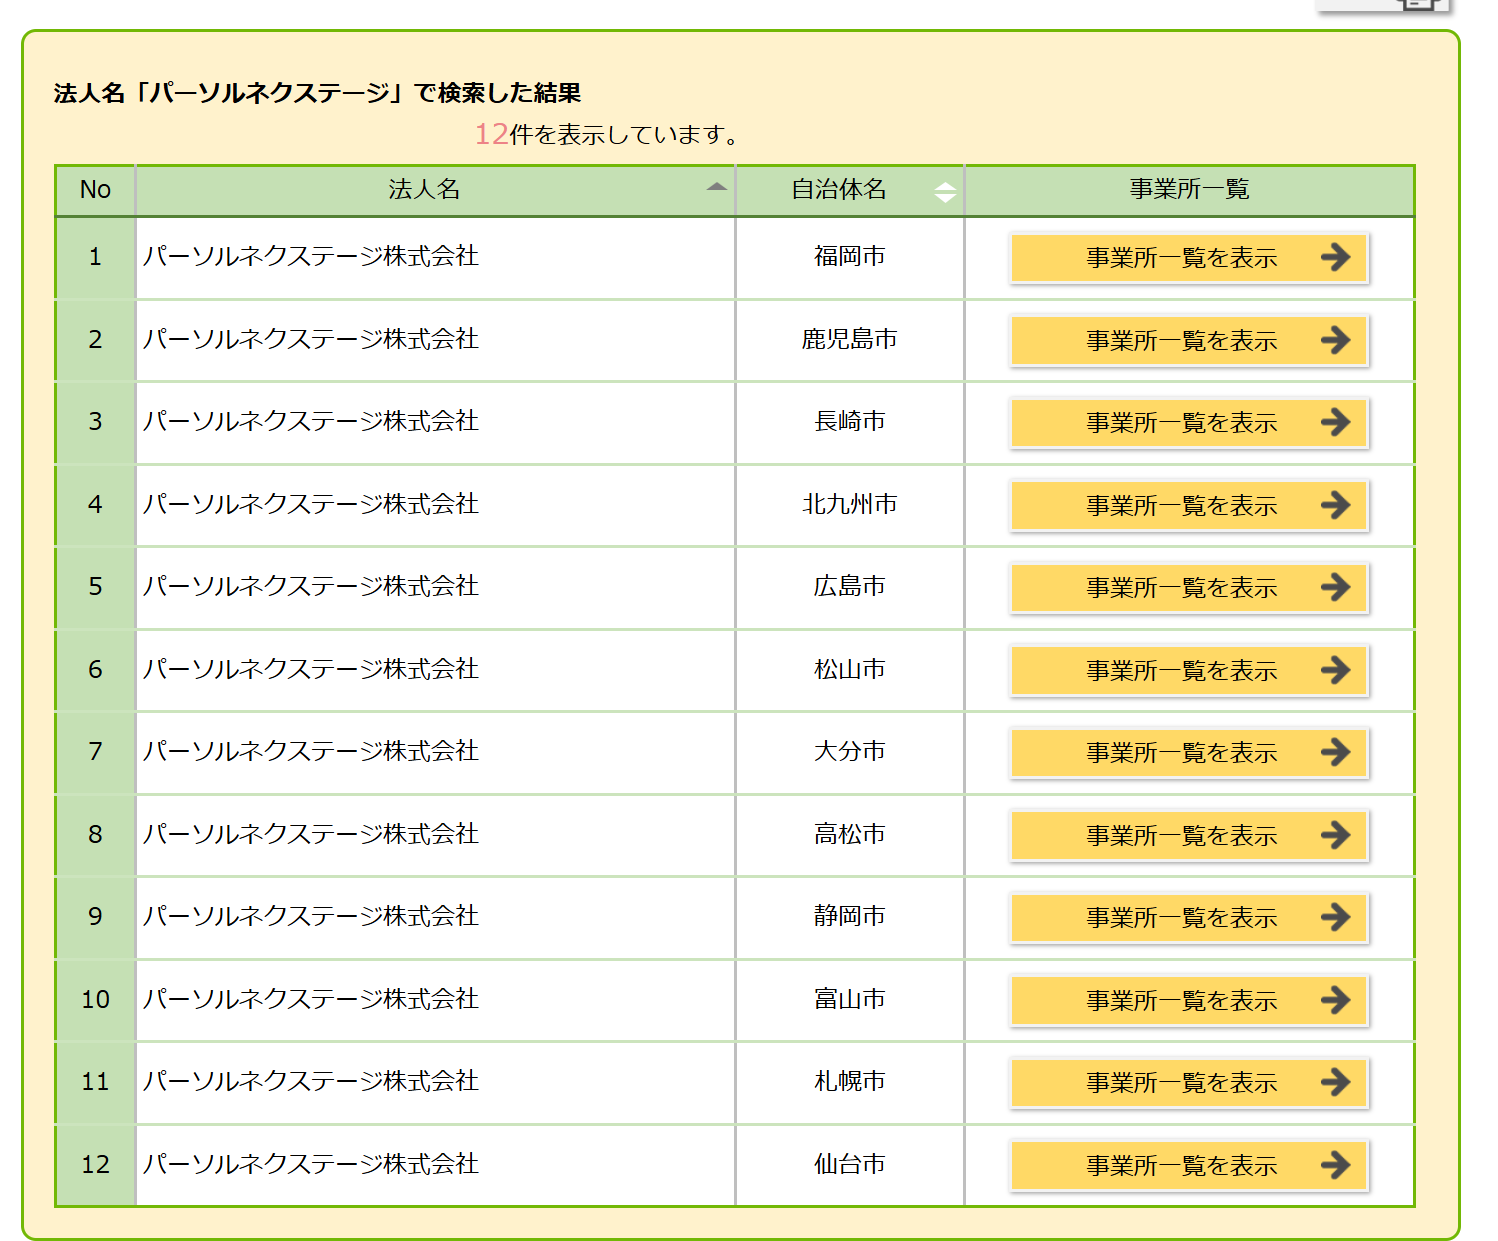
Task: Select the 鹿児島市 cell
Action: [850, 340]
